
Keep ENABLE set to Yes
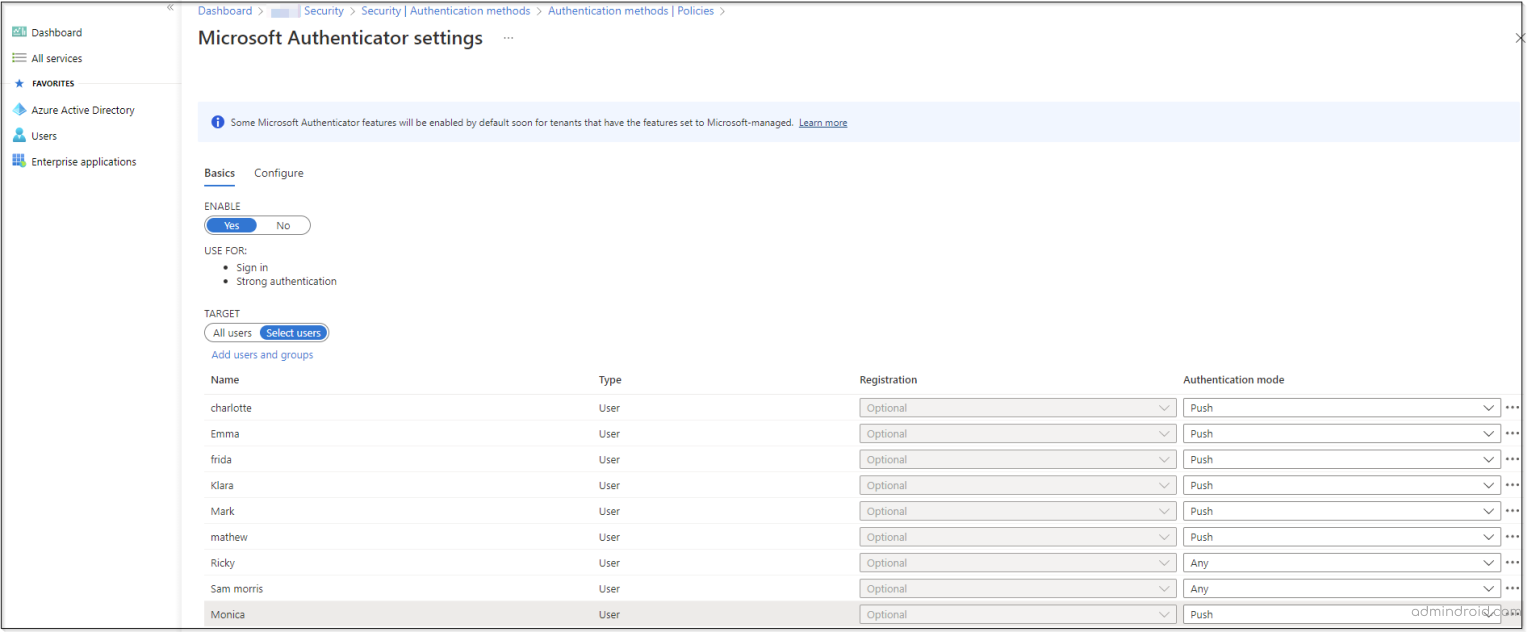[x=231, y=225]
